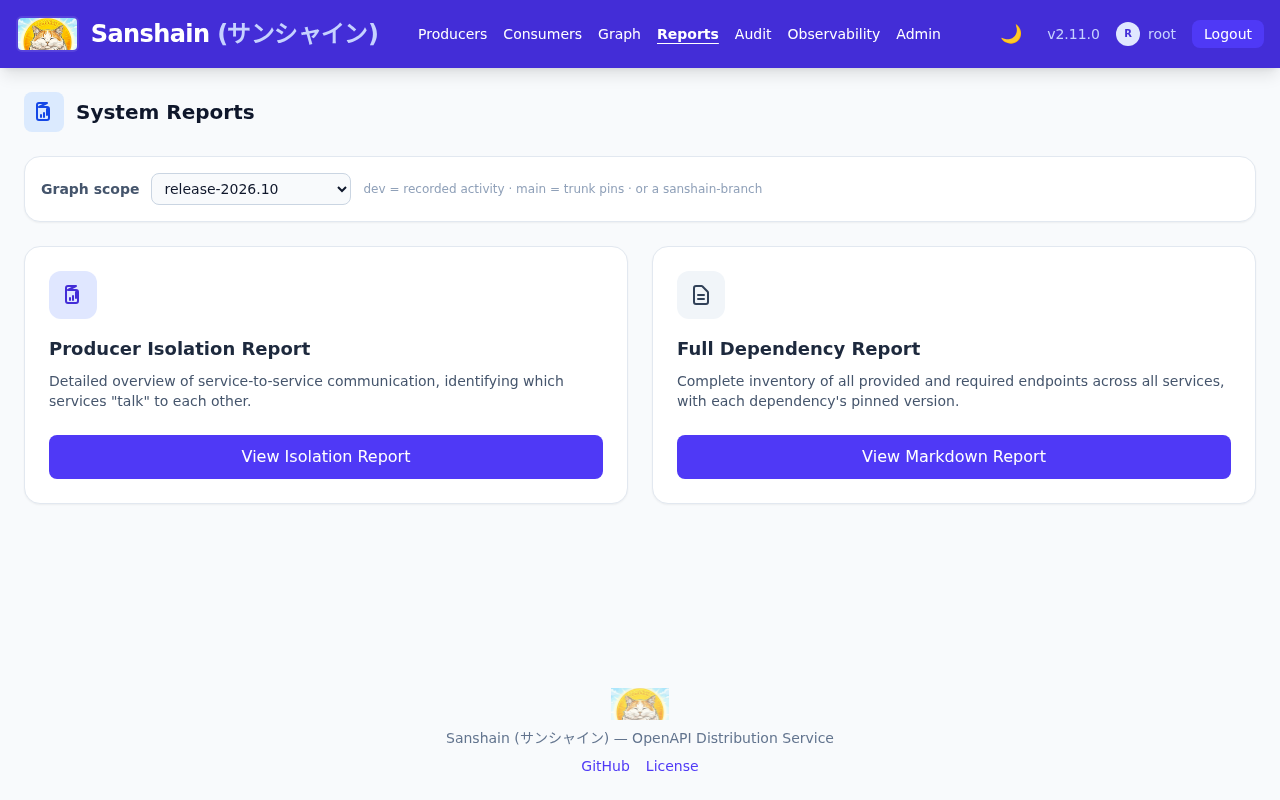1280x800 pixels.
Task: Navigate to the Graph page
Action: 619,34
